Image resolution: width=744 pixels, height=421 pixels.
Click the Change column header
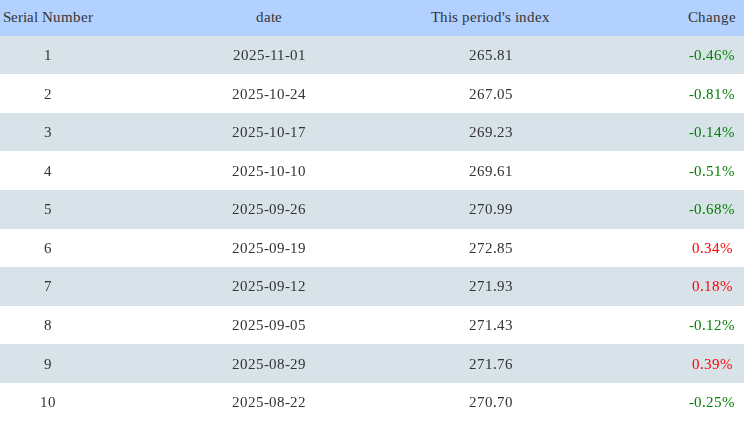pos(711,17)
